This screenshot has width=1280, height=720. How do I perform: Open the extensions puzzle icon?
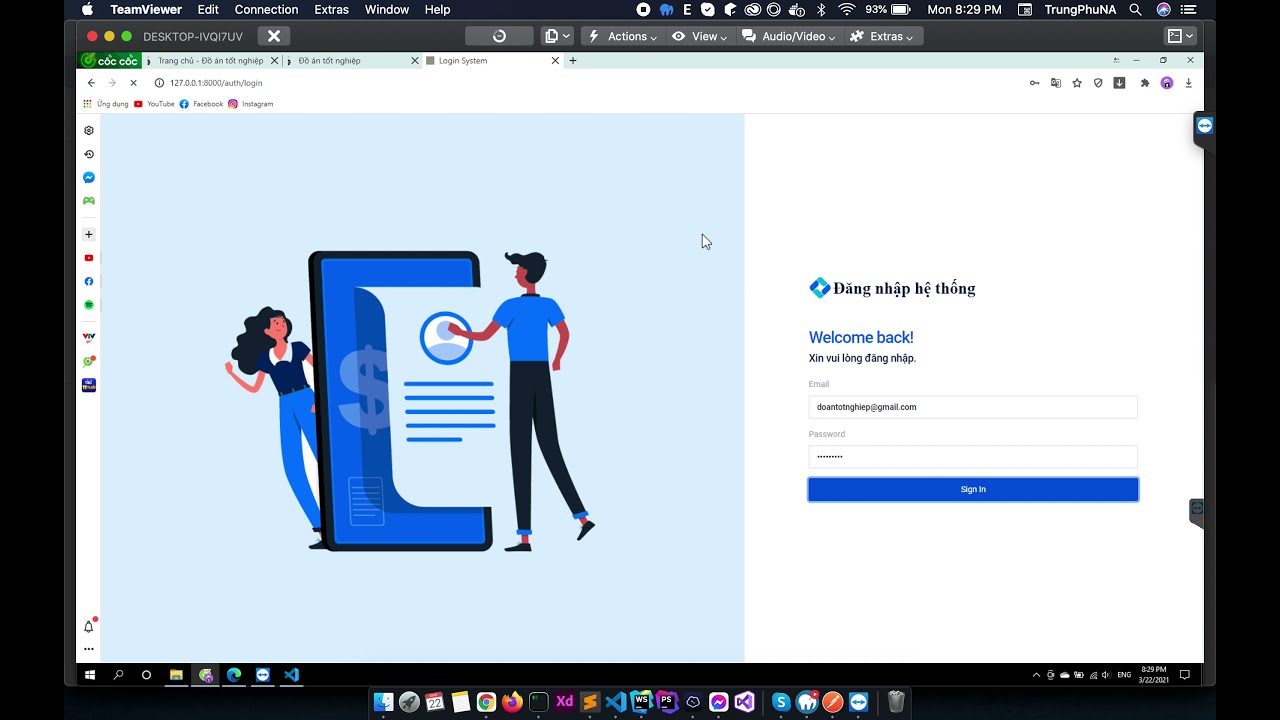(x=1145, y=83)
